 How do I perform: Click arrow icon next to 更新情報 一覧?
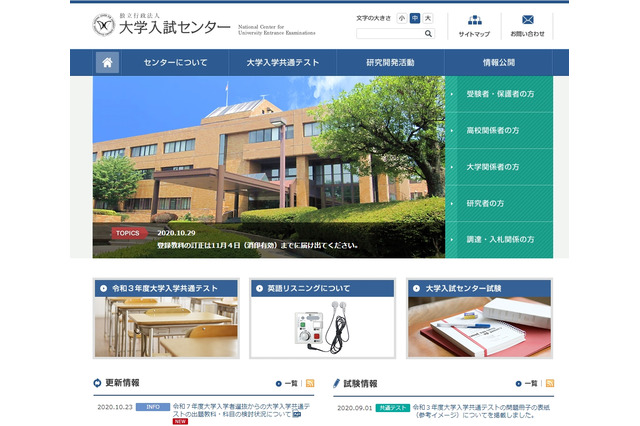point(278,384)
